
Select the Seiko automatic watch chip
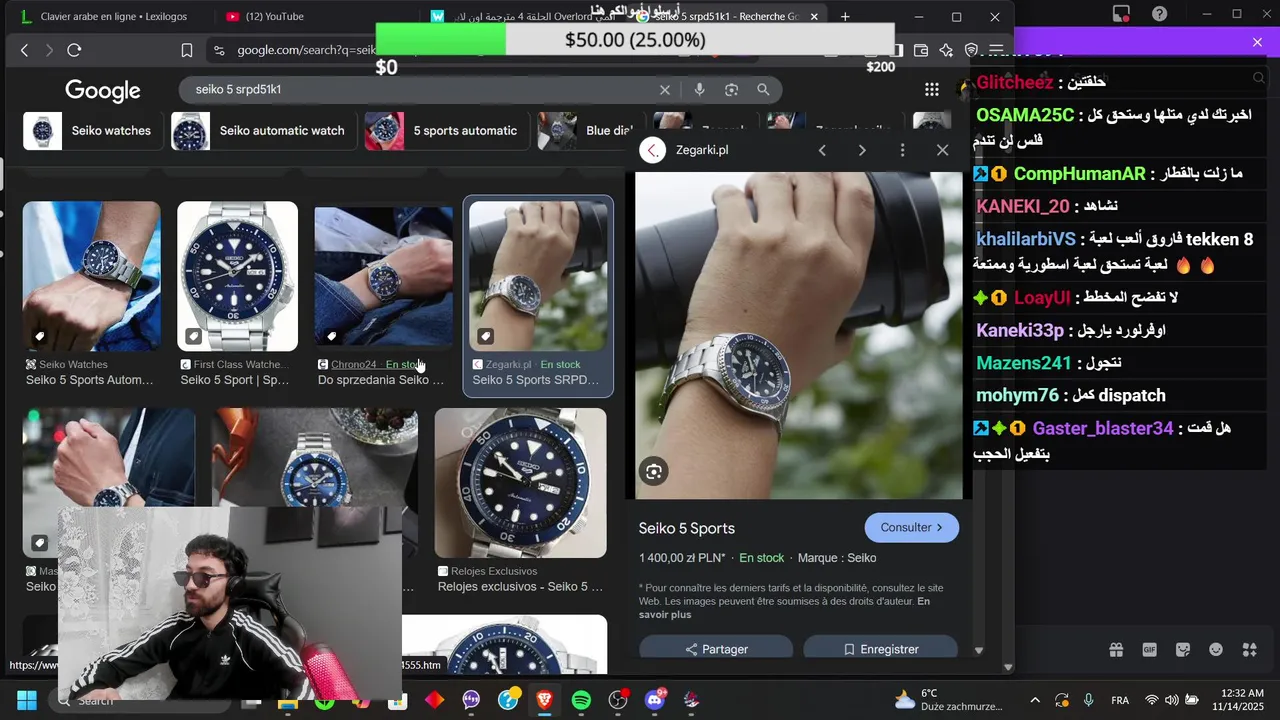point(263,131)
